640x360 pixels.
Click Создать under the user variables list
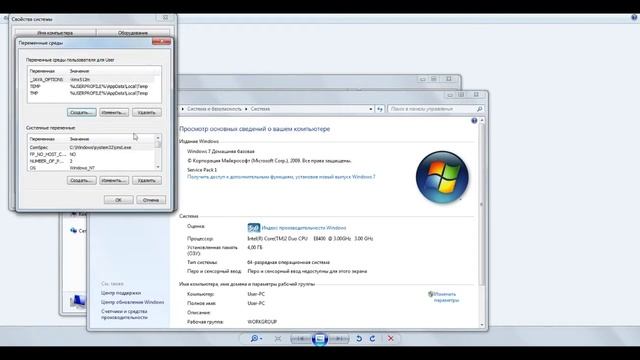coord(82,112)
